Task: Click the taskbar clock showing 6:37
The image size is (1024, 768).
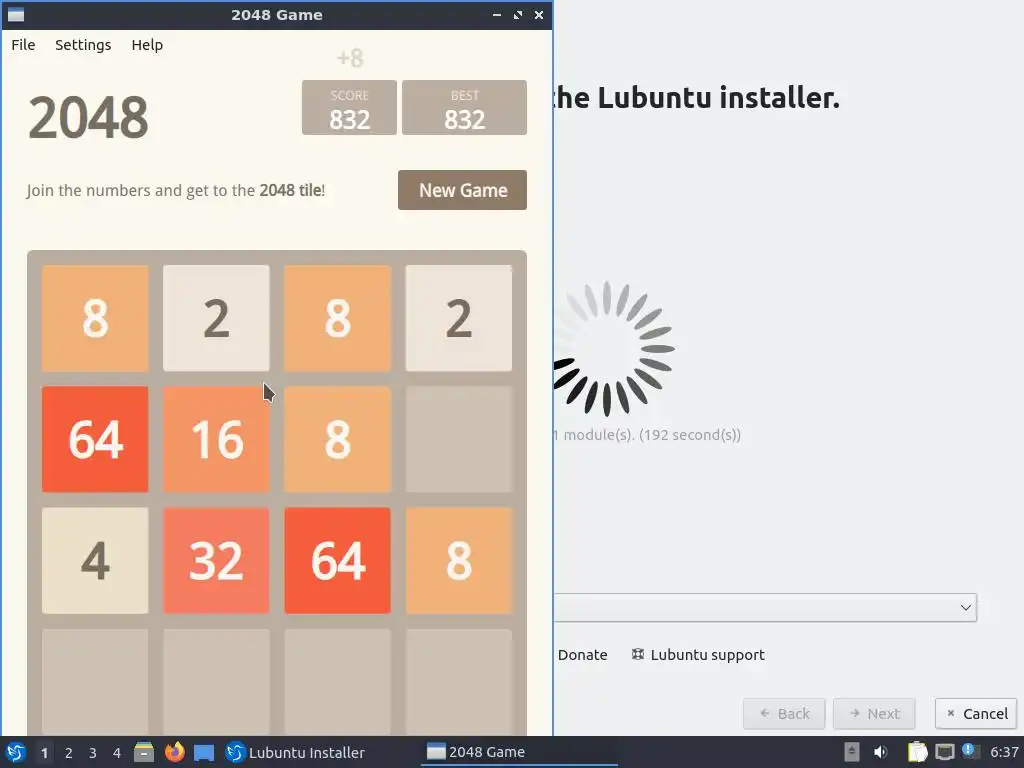Action: (x=1004, y=752)
